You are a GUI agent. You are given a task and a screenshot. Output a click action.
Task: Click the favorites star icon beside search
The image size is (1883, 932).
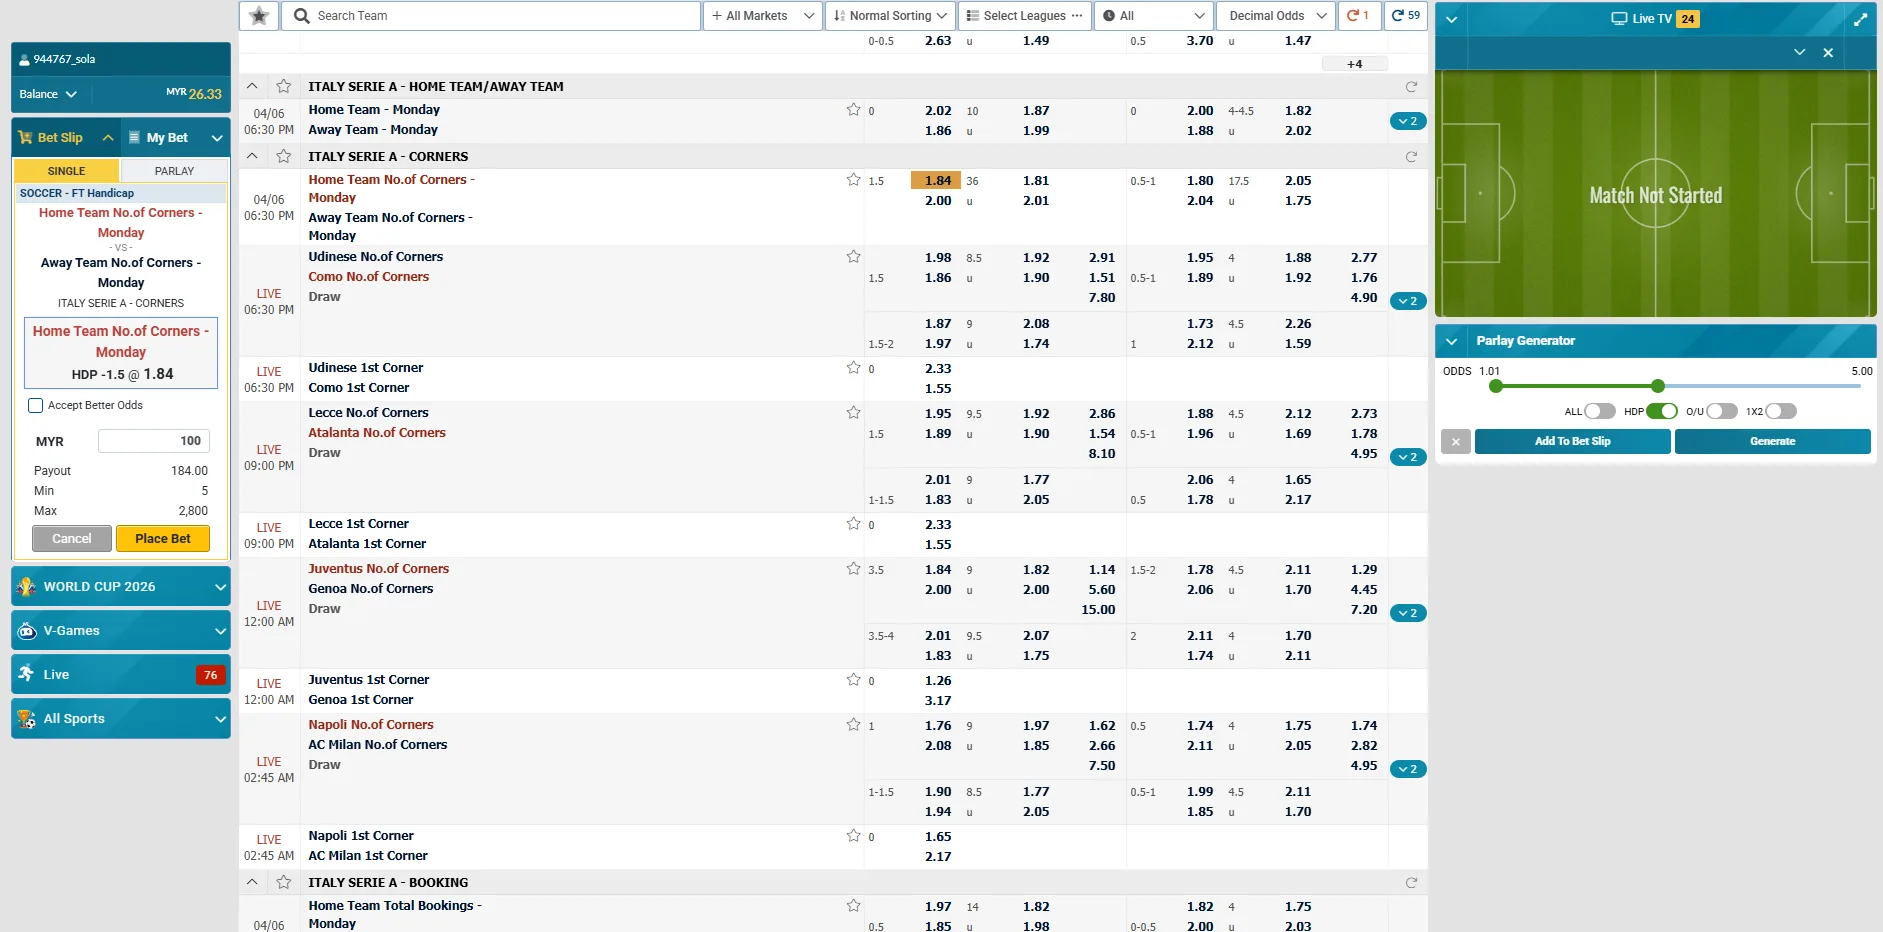(259, 16)
